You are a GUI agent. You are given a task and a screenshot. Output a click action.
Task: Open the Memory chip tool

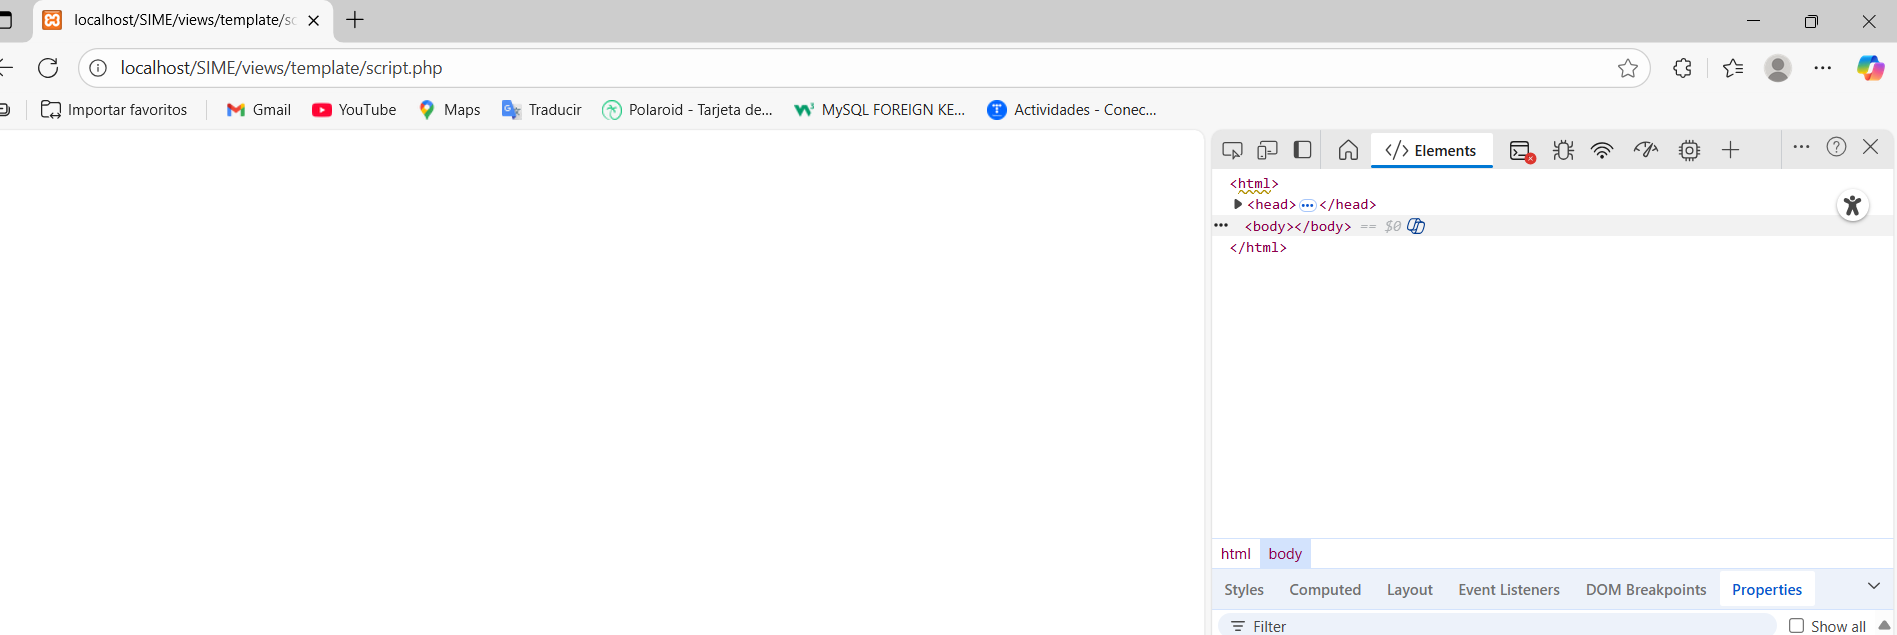(1689, 150)
